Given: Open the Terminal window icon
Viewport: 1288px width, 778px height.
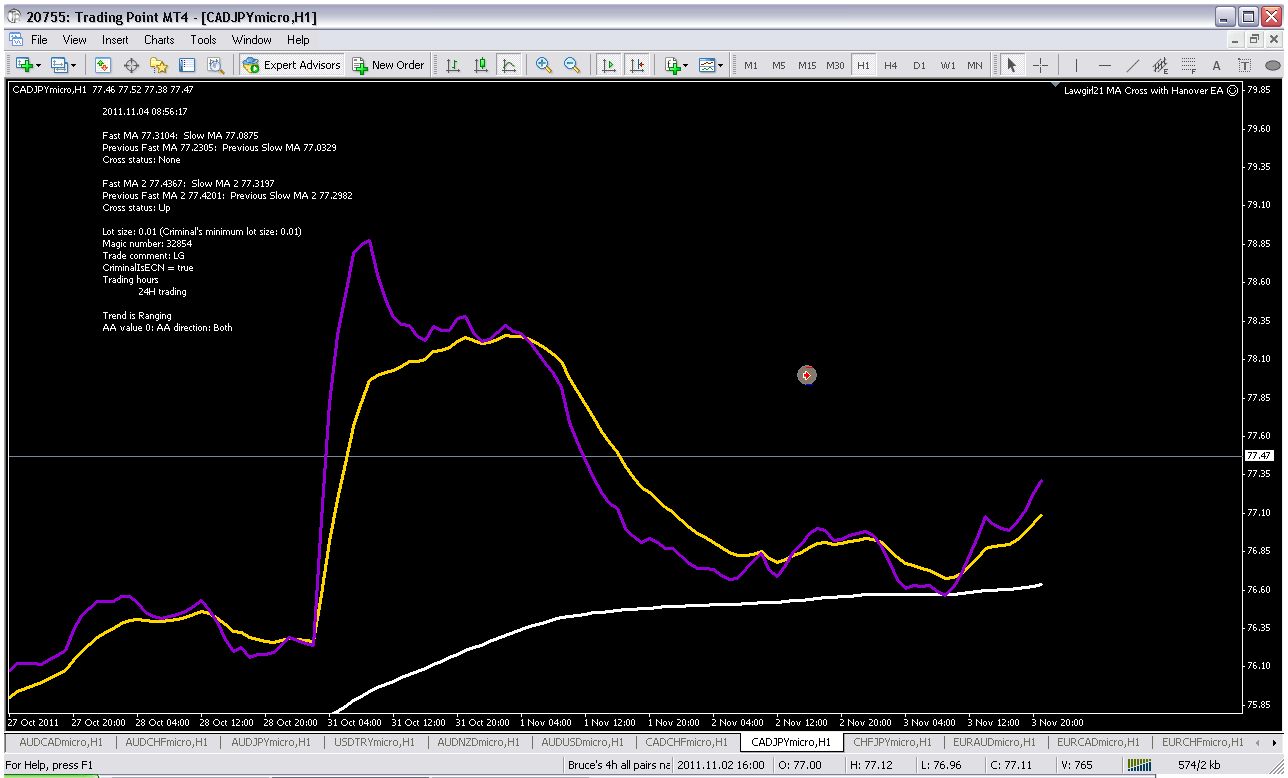Looking at the screenshot, I should (x=187, y=65).
